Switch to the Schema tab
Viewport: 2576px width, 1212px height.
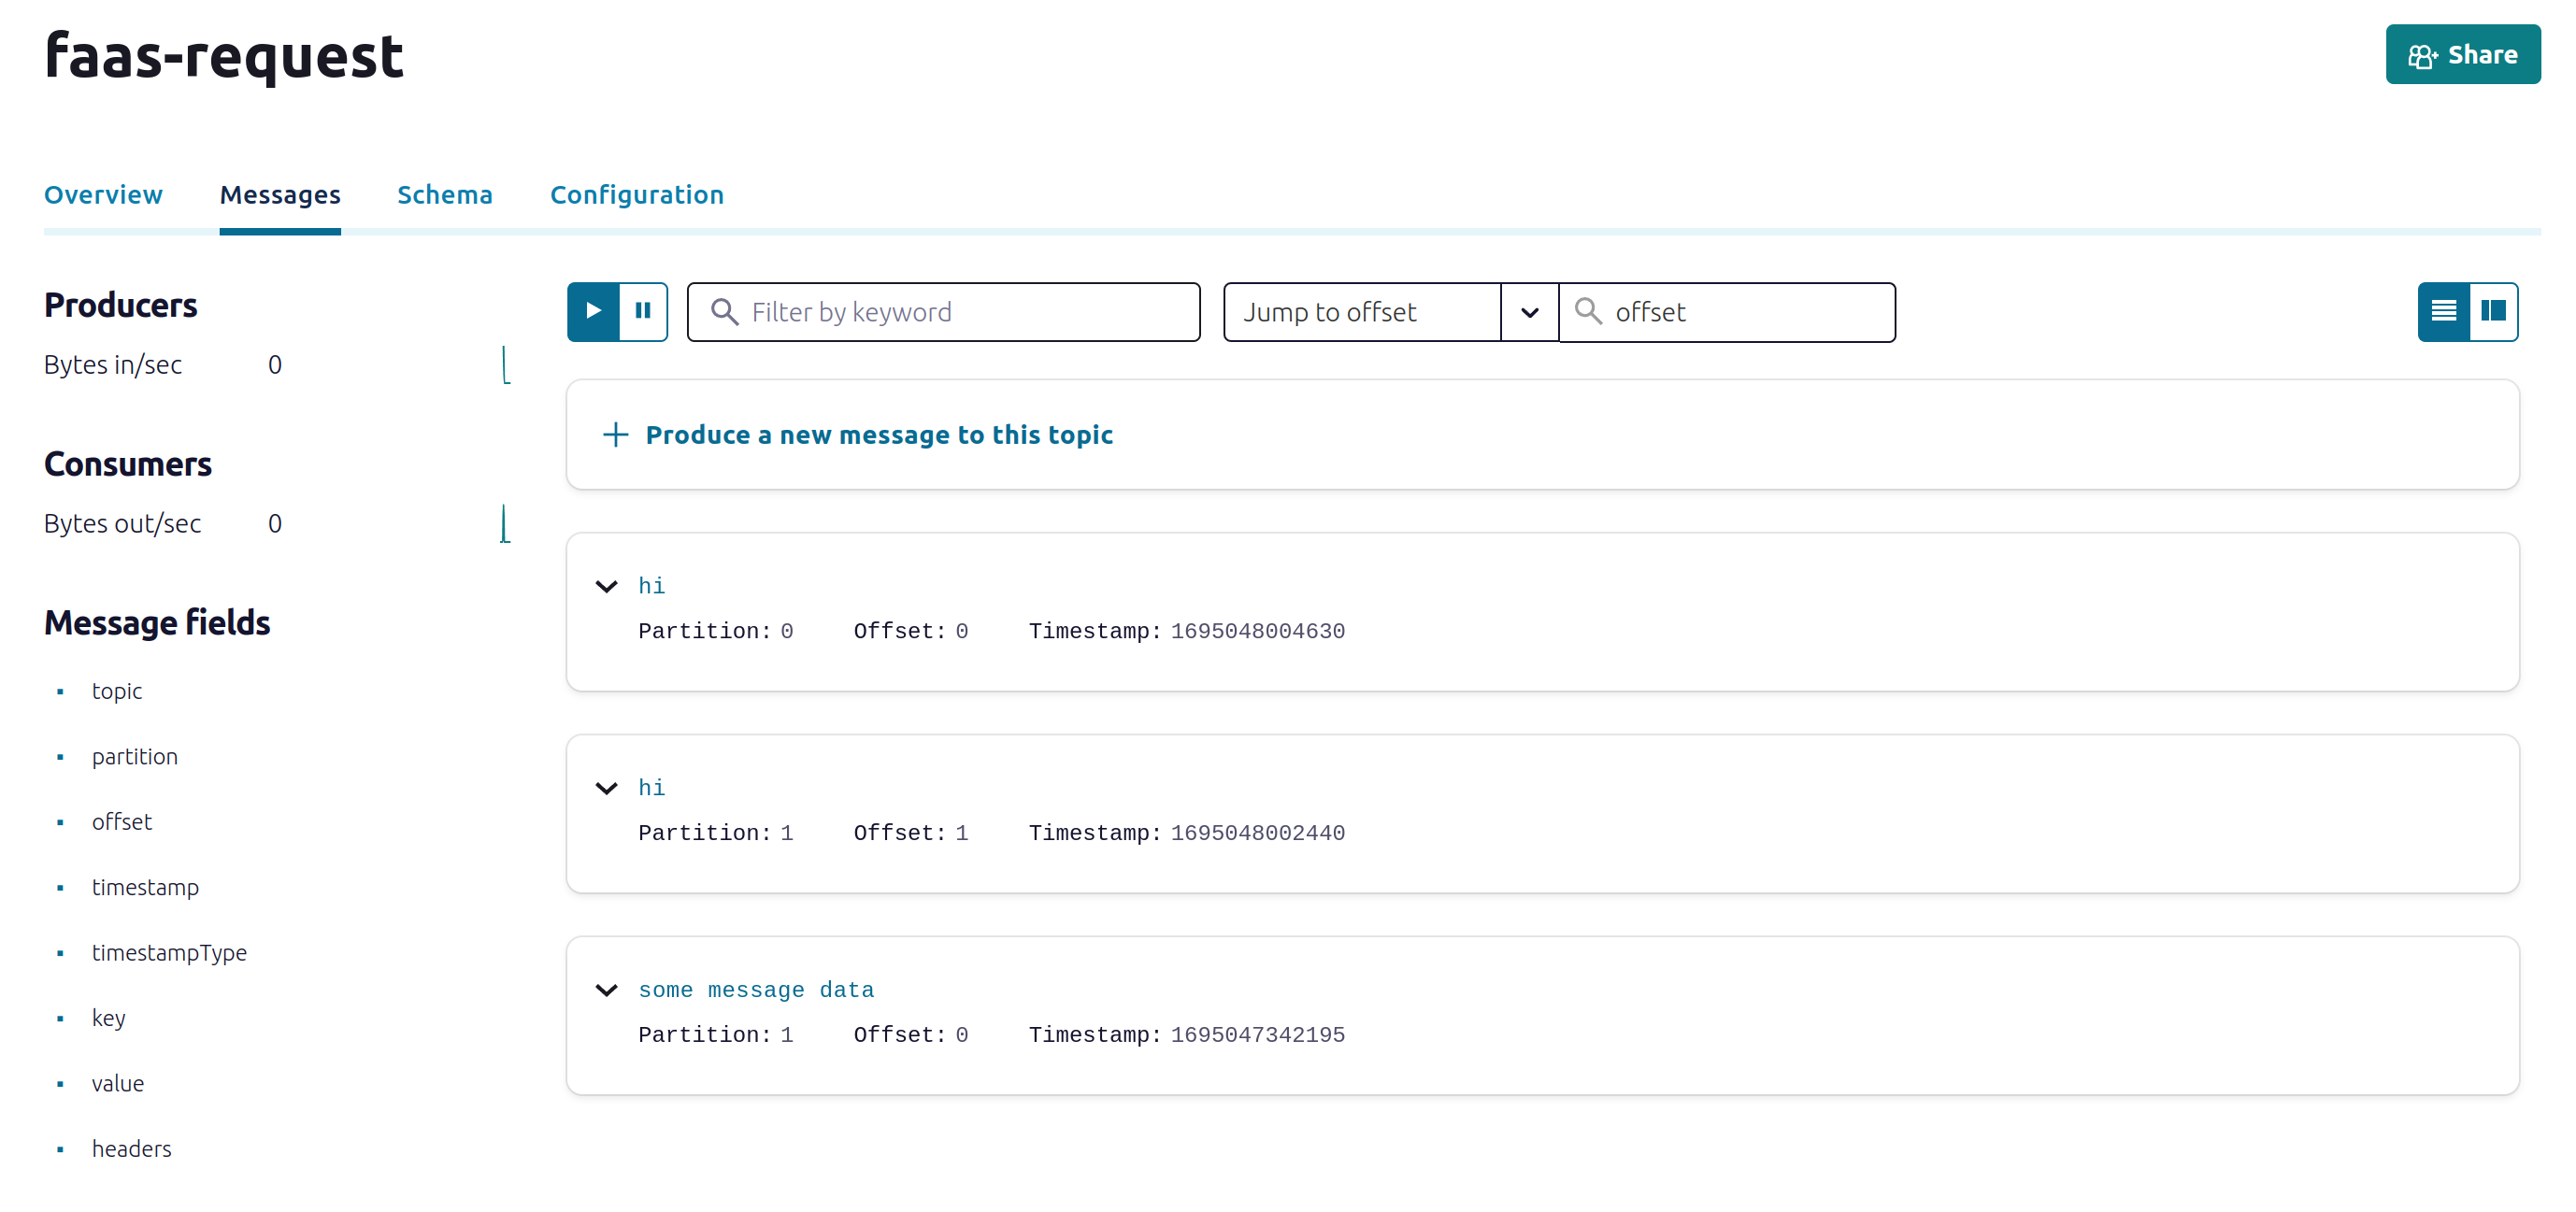(x=445, y=193)
